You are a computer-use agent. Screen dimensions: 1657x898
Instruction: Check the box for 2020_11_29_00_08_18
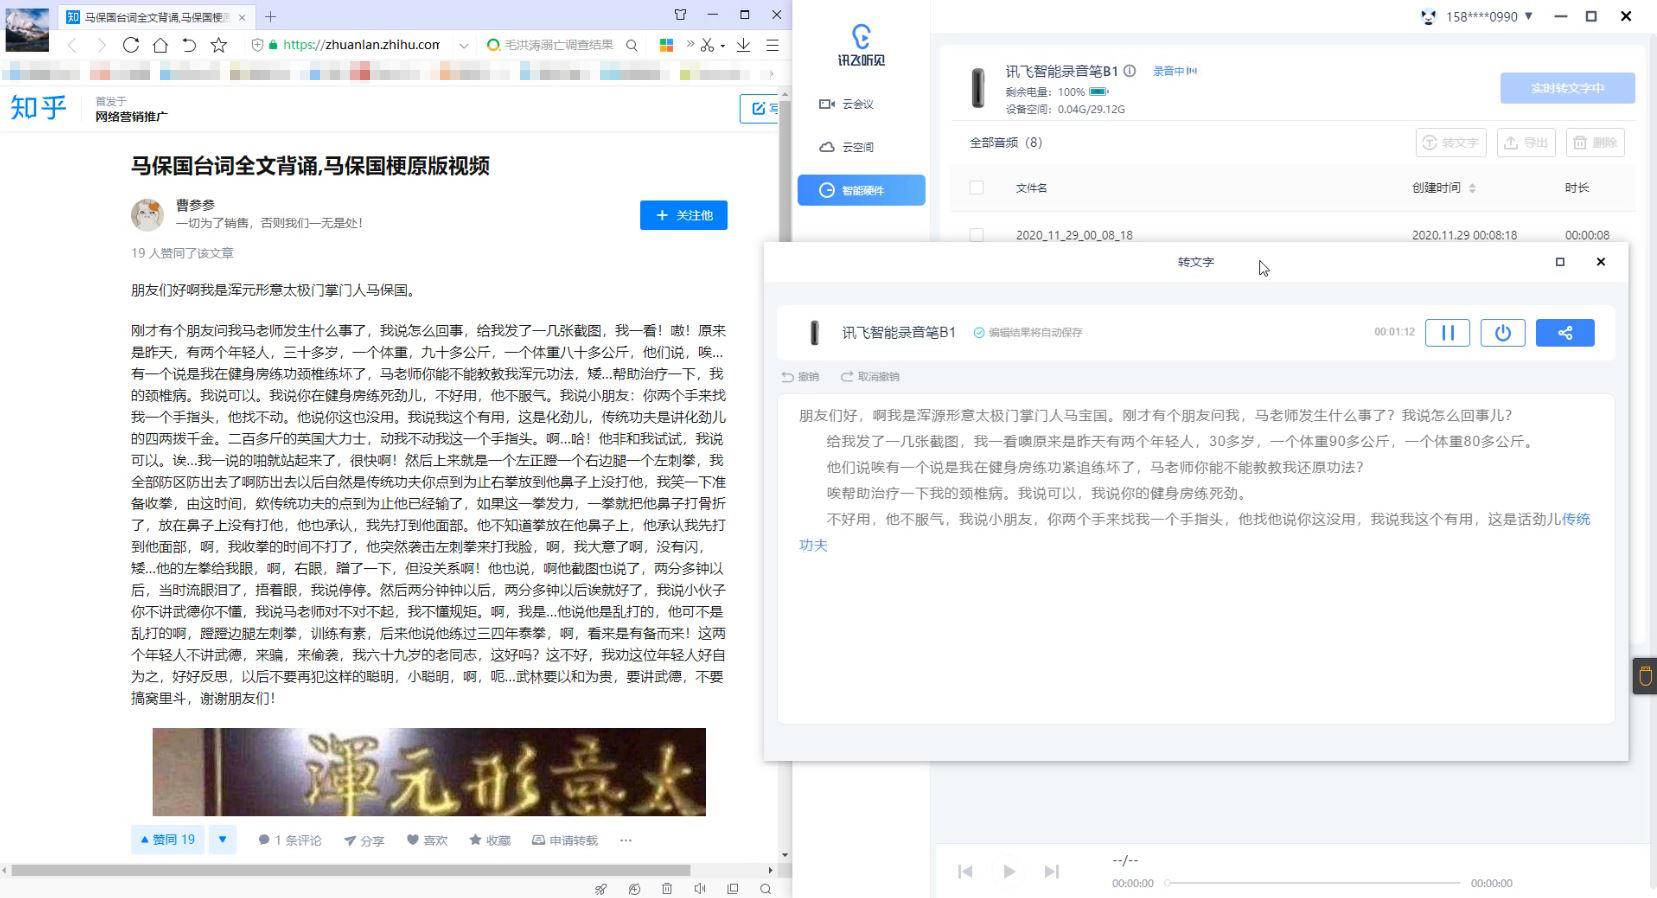point(977,235)
